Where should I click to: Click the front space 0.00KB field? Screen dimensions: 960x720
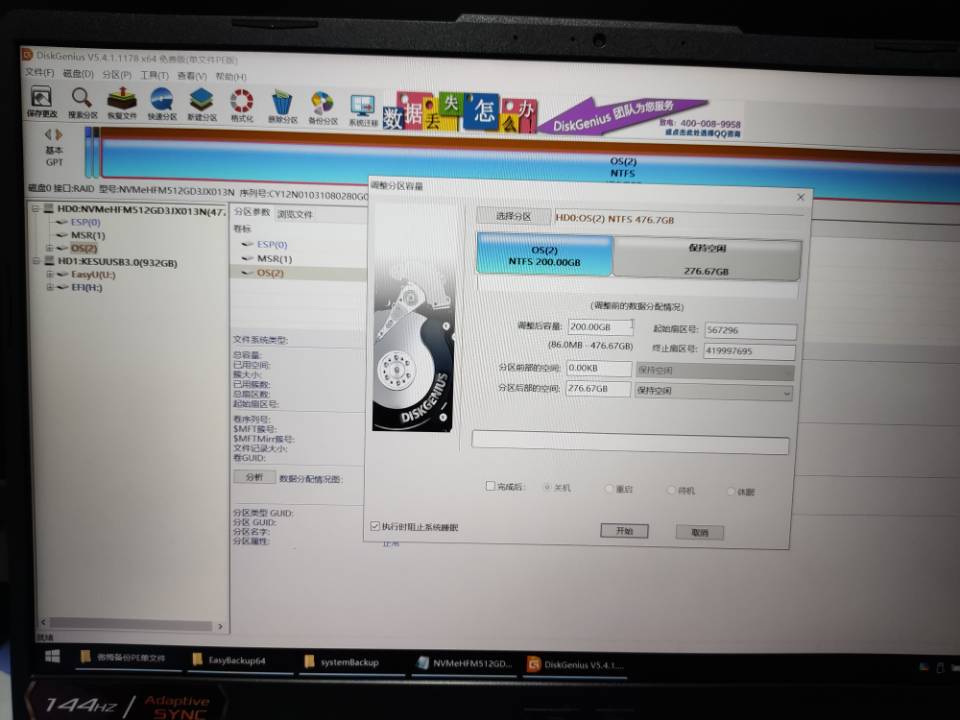pos(598,368)
